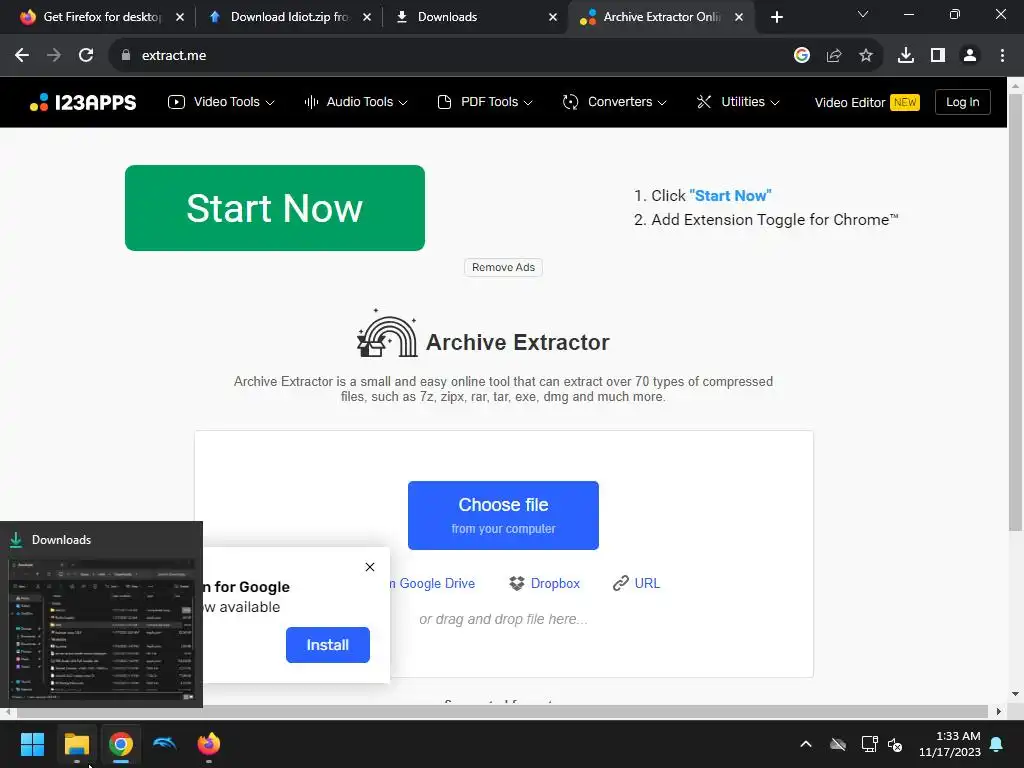The height and width of the screenshot is (768, 1024).
Task: Open the taskbar clock showing 1:33 AM
Action: 950,744
